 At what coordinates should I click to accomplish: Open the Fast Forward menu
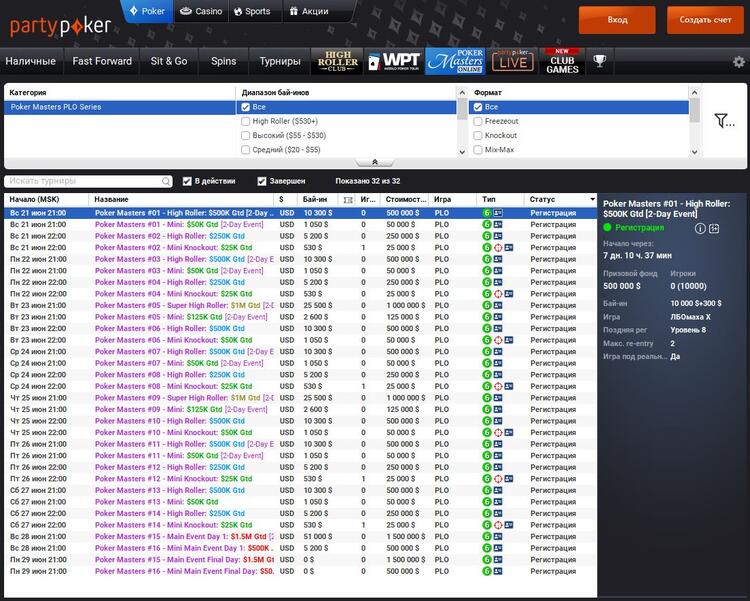click(102, 61)
